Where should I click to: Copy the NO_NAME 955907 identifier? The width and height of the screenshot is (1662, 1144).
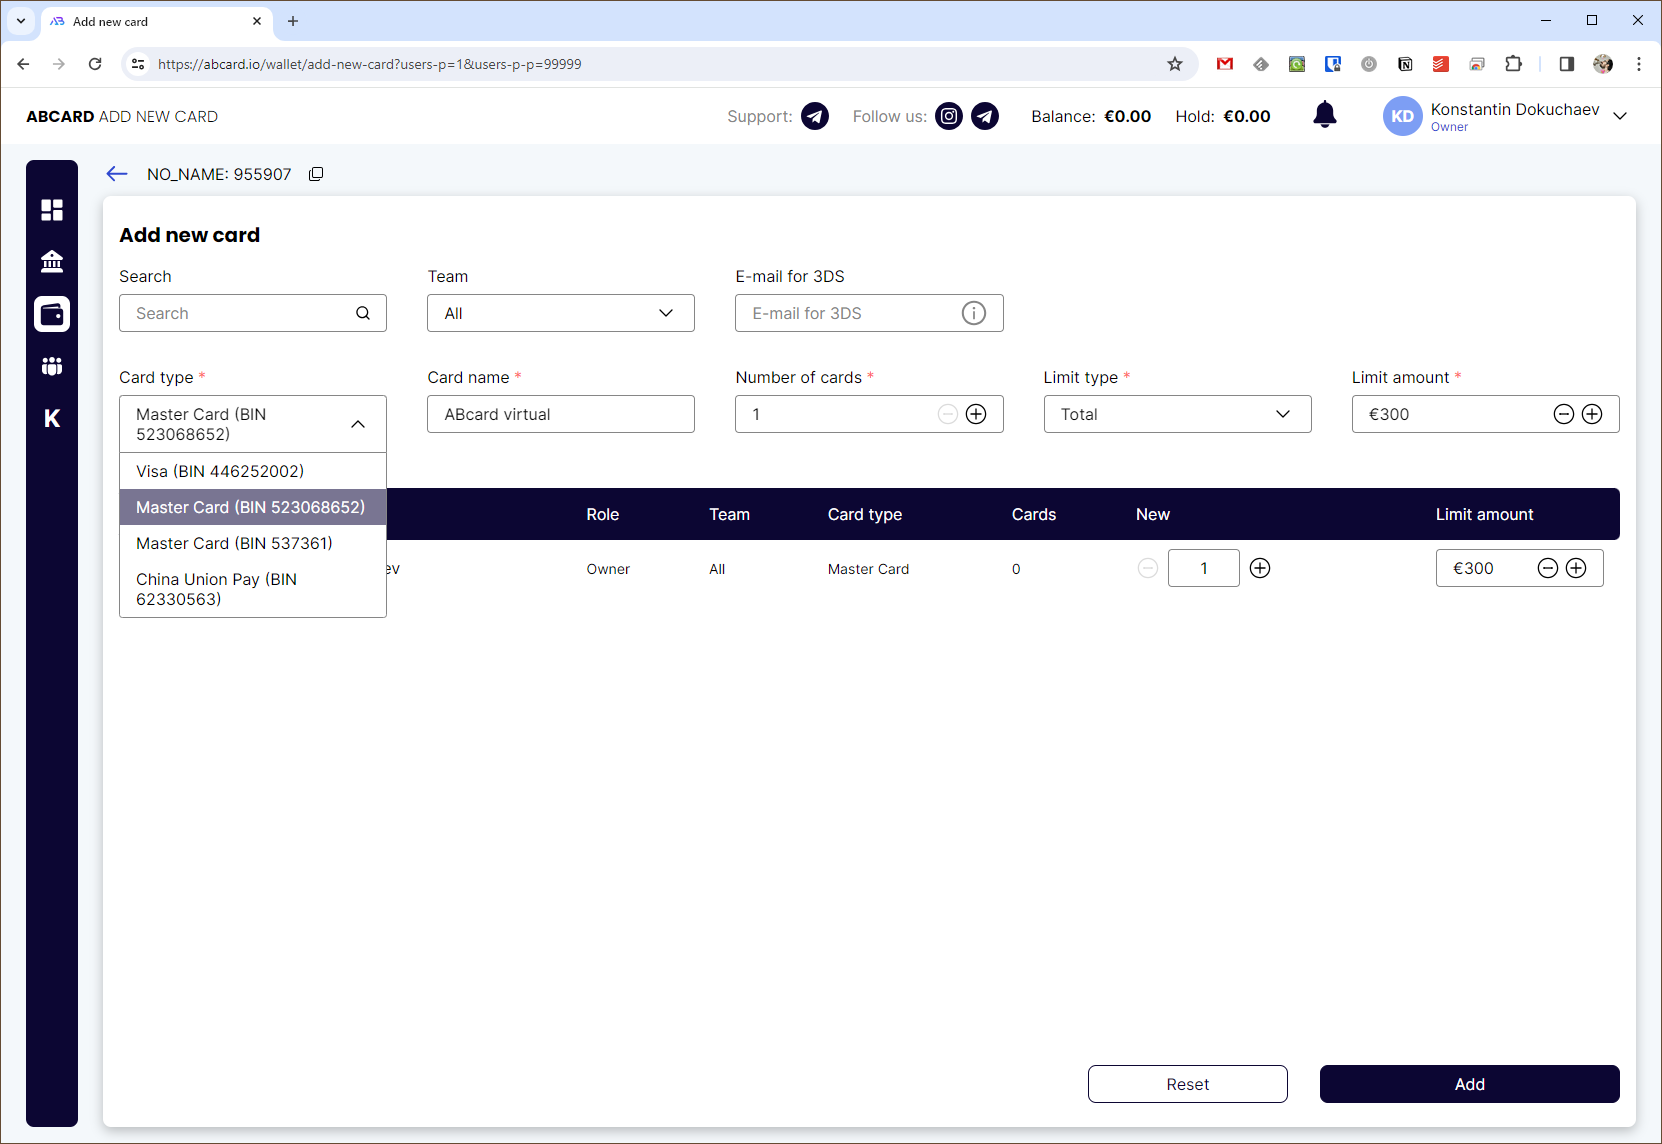click(316, 174)
